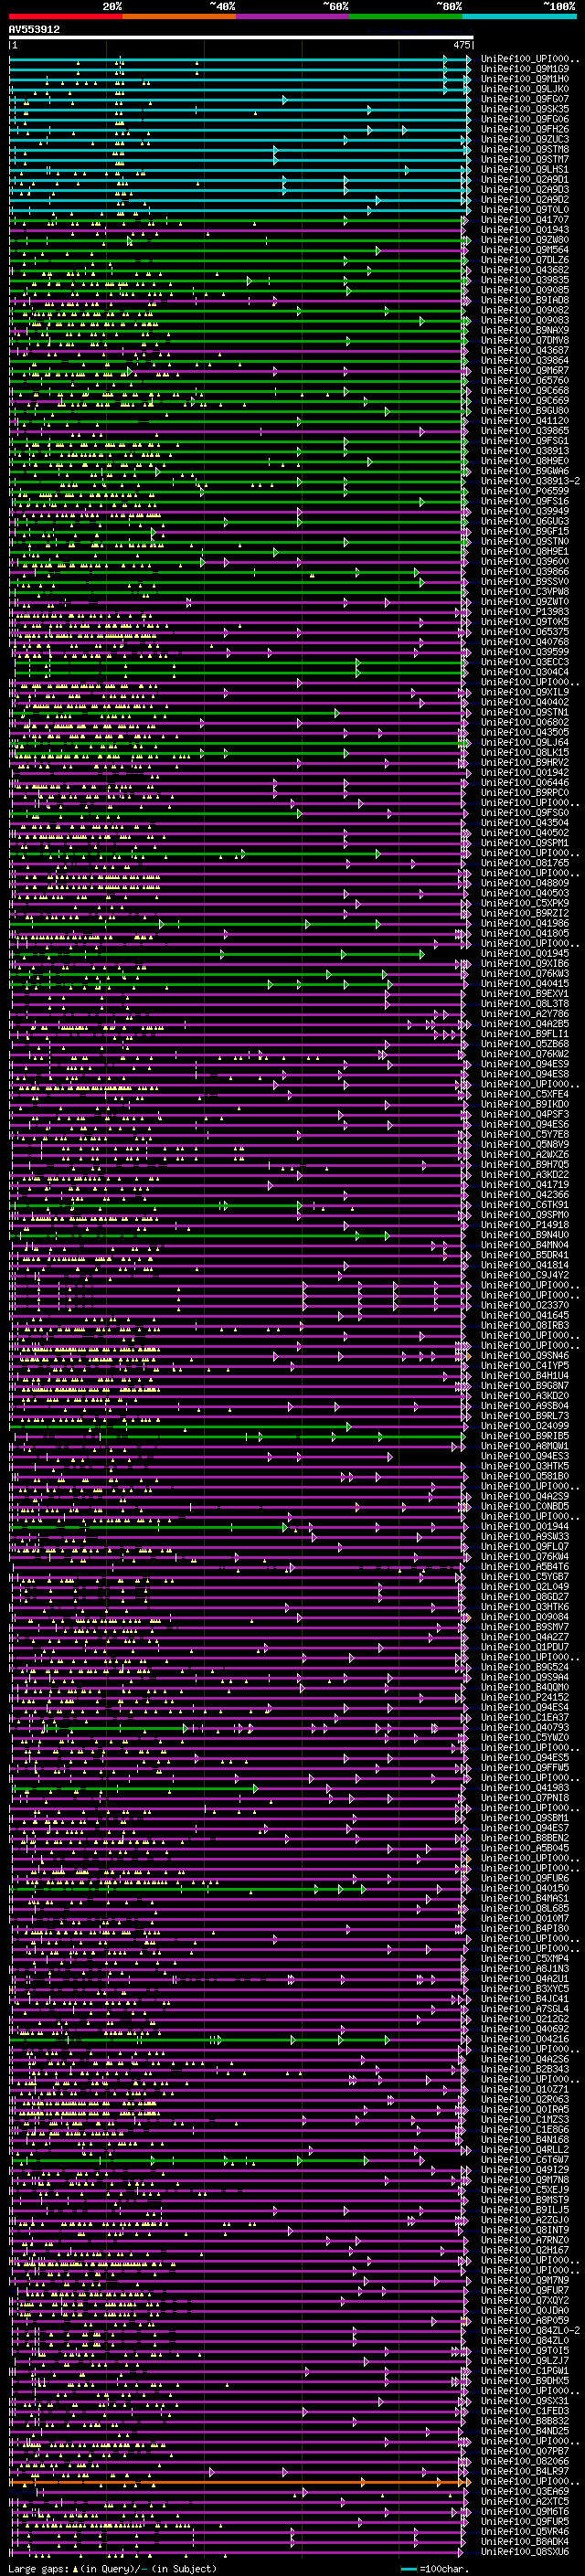Select the UniRef100_Q3ECC3 label
The image size is (585, 2576).
525,662
